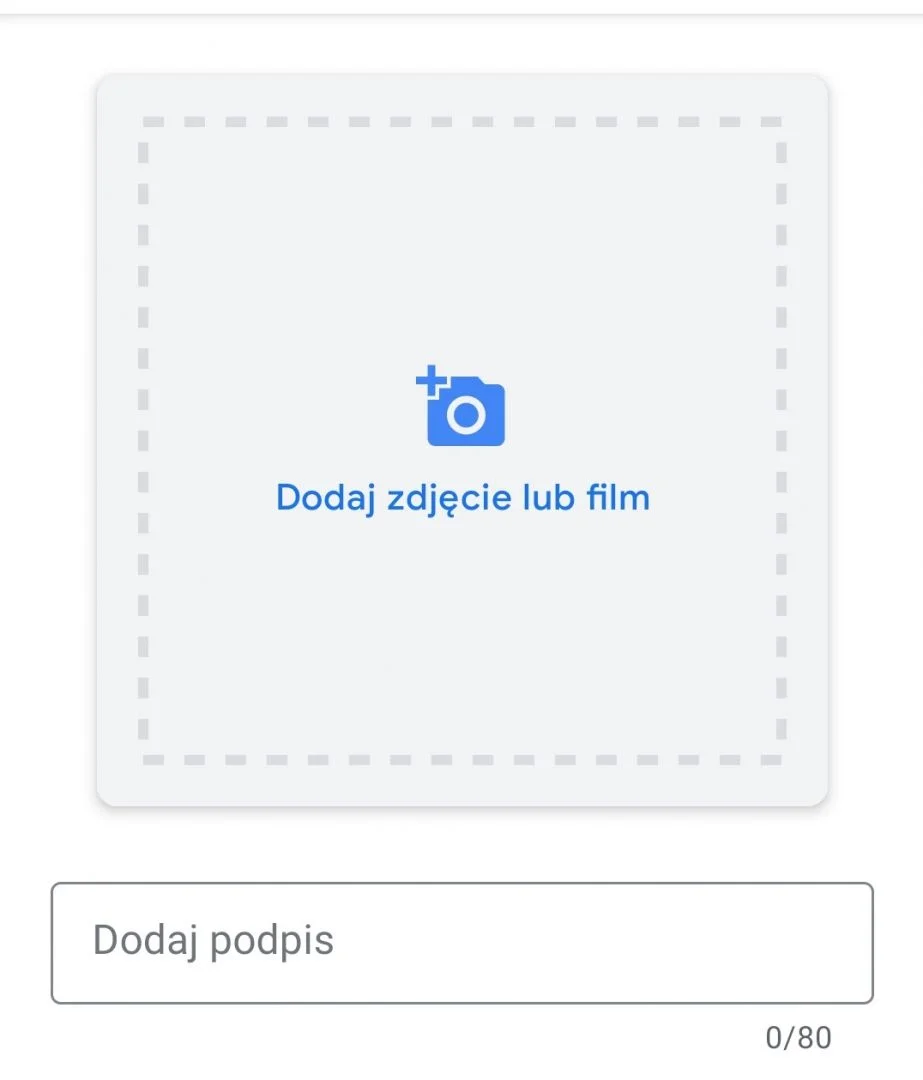Click the blue camera icon
The width and height of the screenshot is (923, 1080).
462,408
